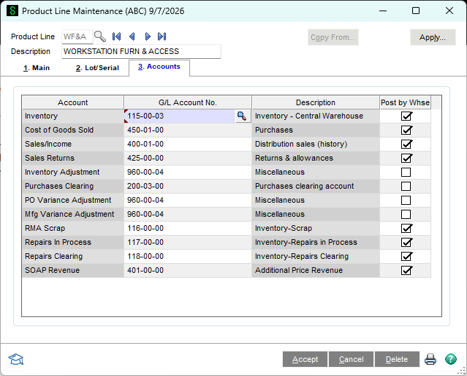This screenshot has height=376, width=467.
Task: Select Cost of Goods Sold account 450-01-00
Action: (x=187, y=130)
